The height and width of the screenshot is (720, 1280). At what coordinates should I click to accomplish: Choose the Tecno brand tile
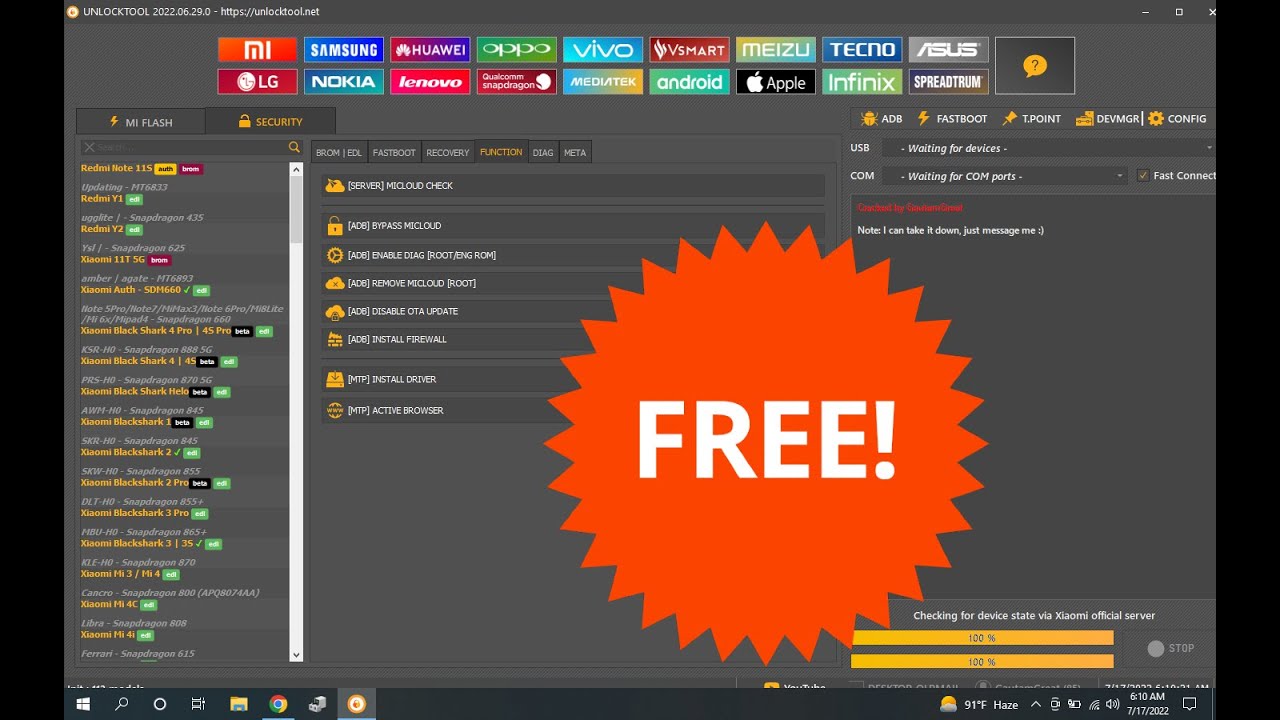(x=862, y=50)
